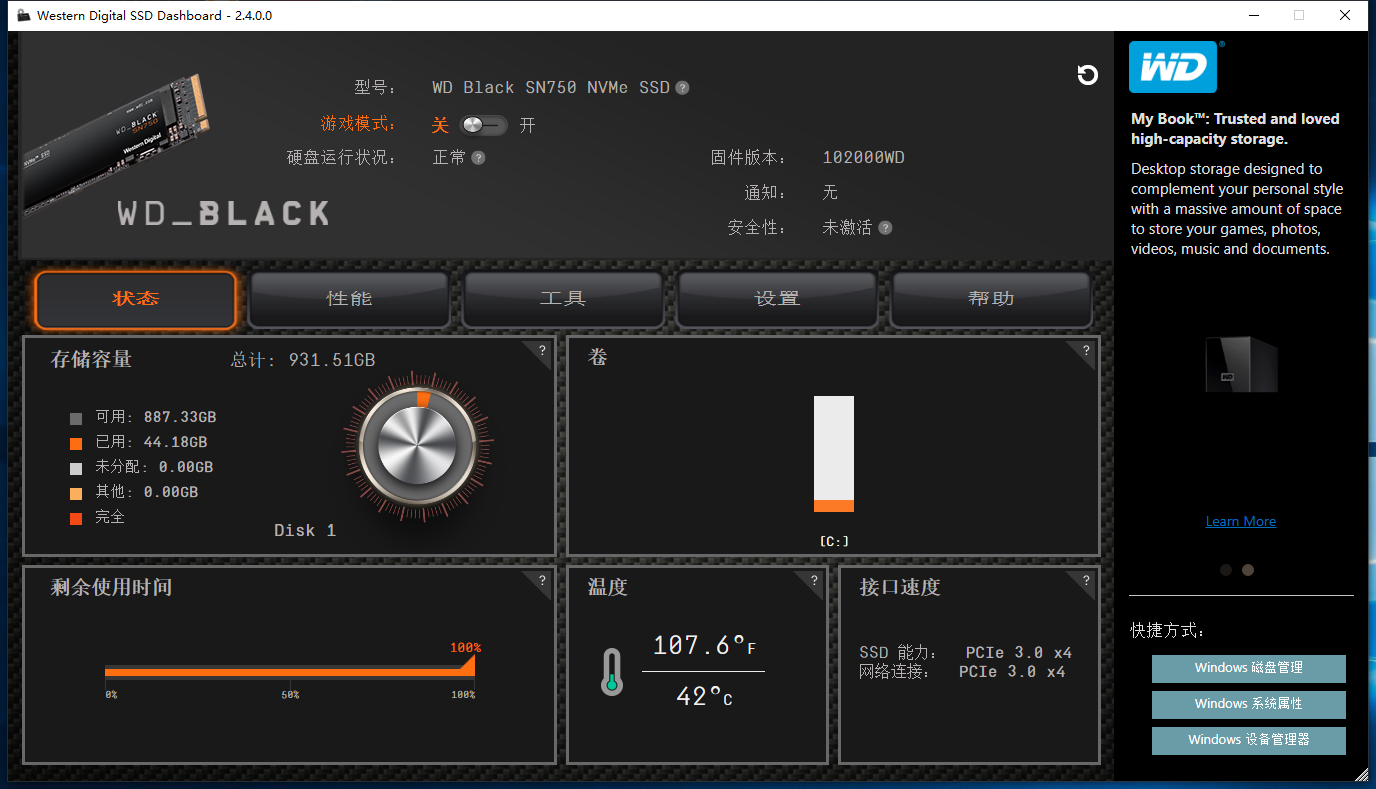Image resolution: width=1376 pixels, height=789 pixels.
Task: Click help icon in 存储容量 panel
Action: coord(541,352)
